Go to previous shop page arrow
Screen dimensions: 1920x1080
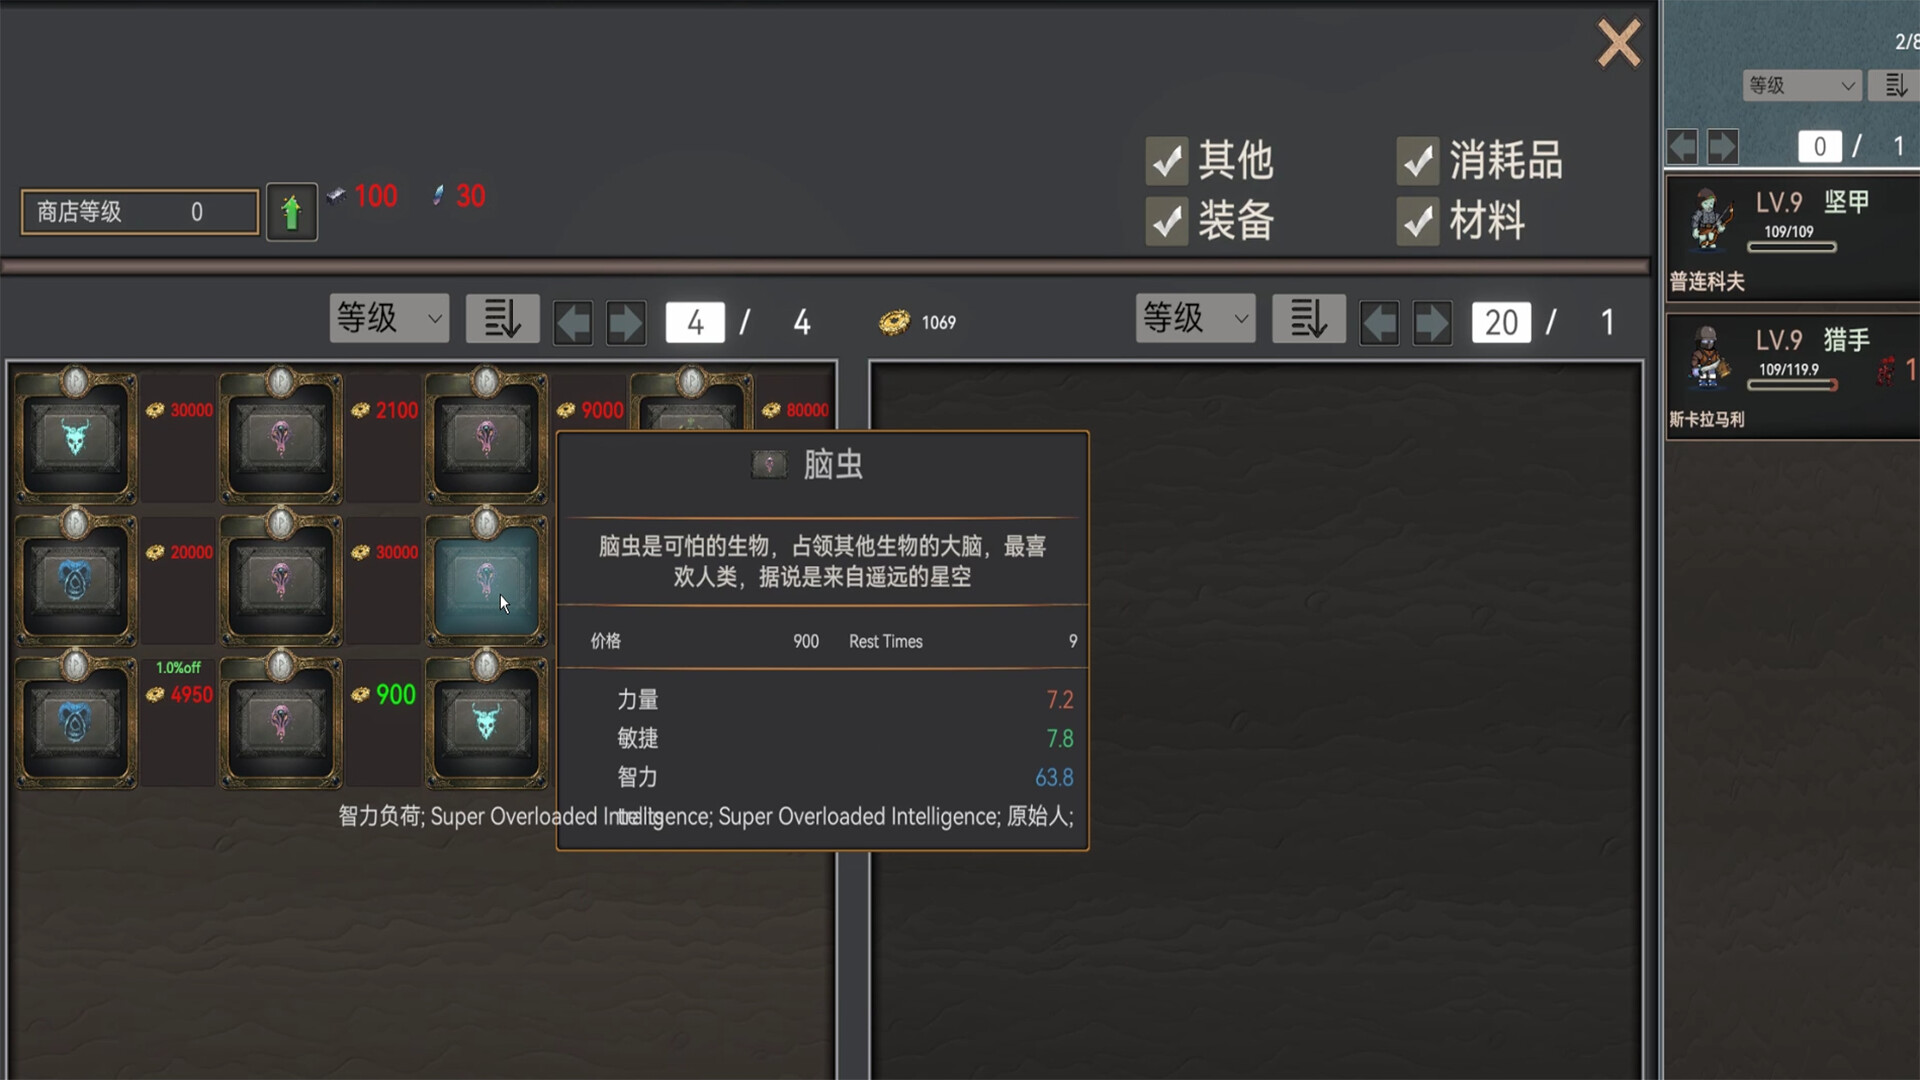573,322
